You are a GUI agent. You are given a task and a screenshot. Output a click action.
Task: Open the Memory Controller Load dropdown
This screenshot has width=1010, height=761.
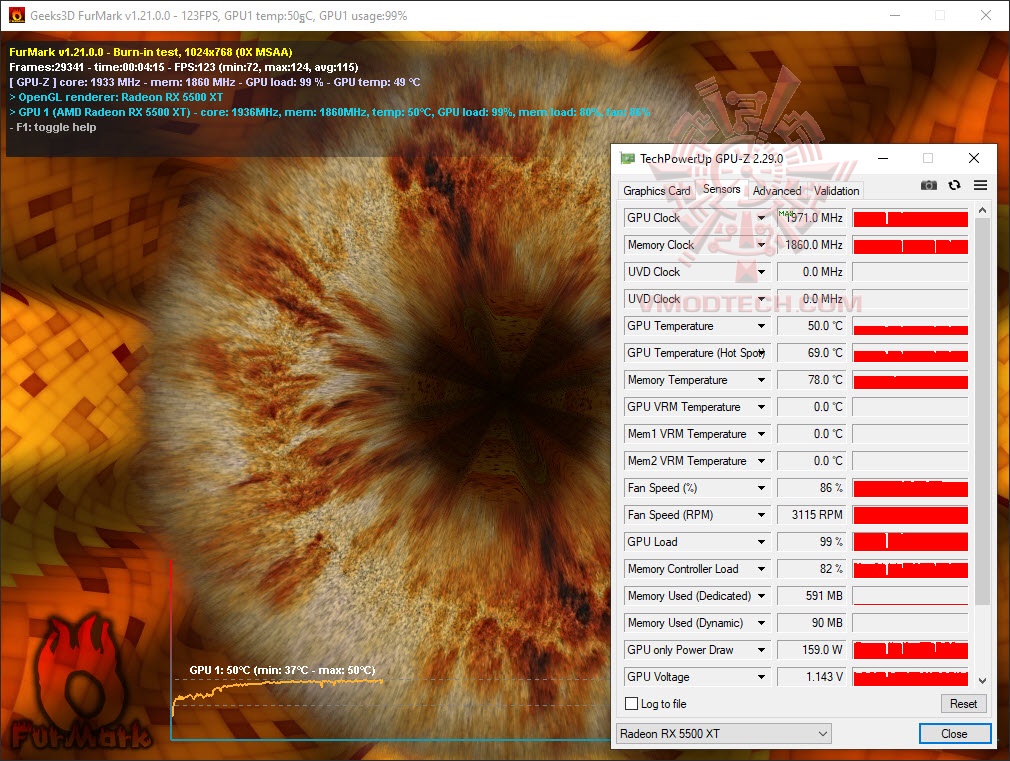tap(761, 569)
